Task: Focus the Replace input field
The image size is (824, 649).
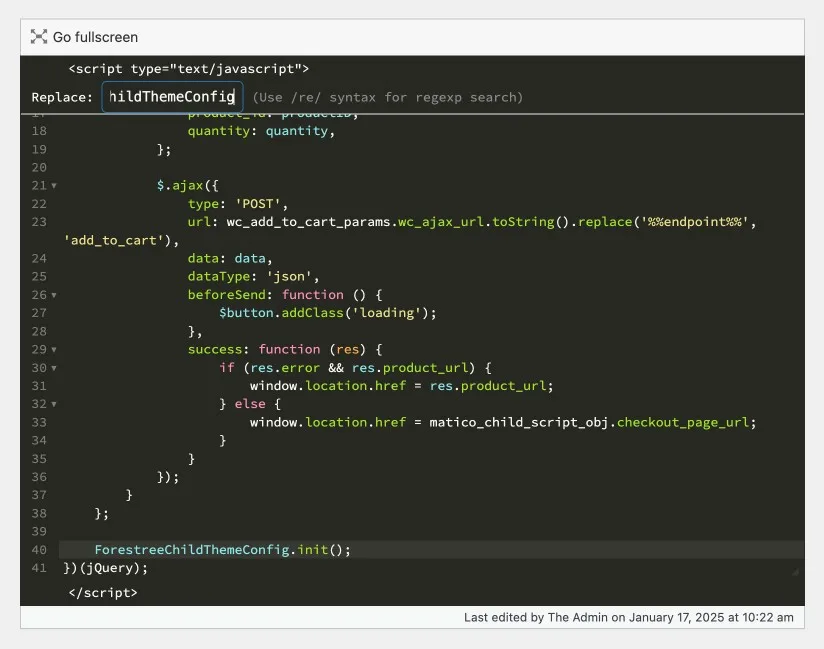Action: (x=172, y=97)
